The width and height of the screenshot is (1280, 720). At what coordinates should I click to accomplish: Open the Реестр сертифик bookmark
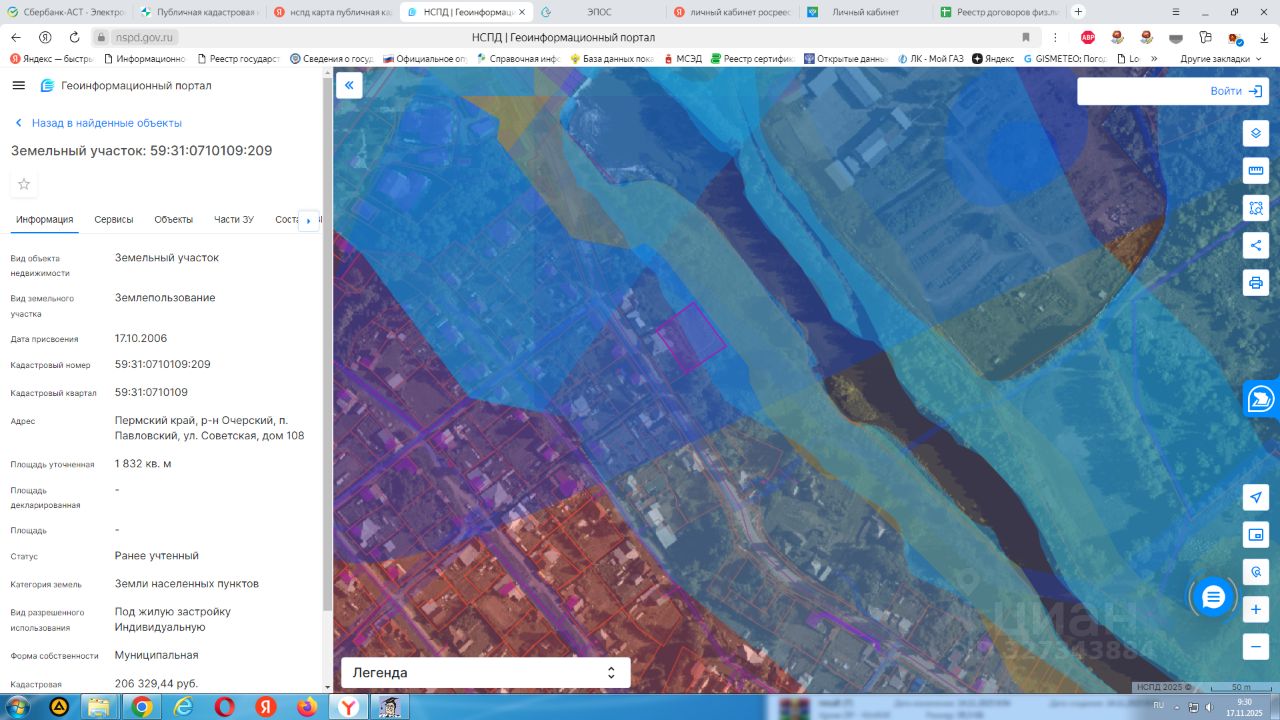click(754, 58)
